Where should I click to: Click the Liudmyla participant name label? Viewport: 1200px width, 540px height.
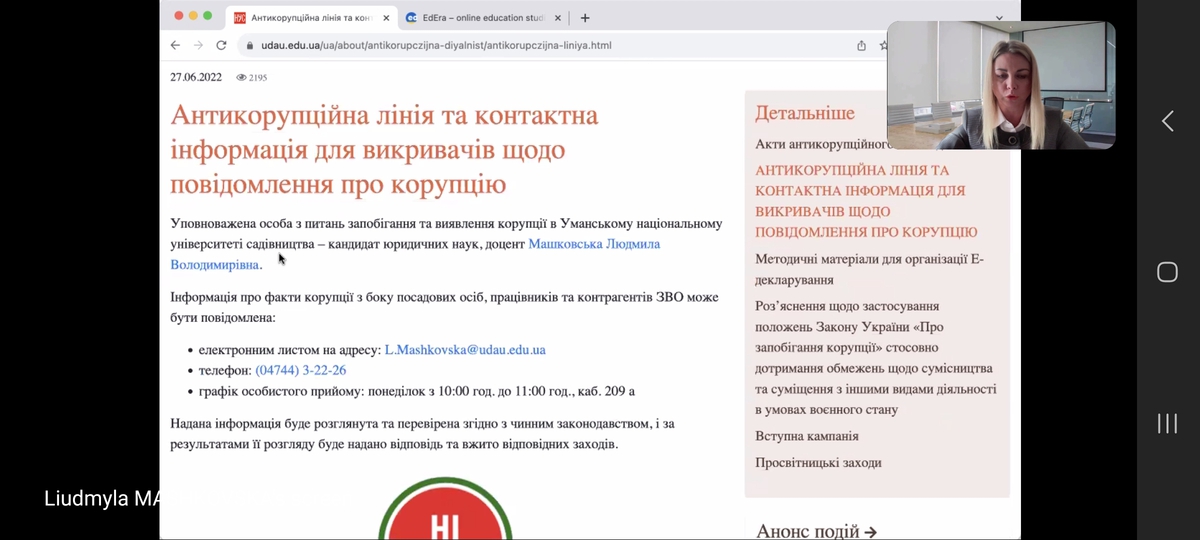[101, 498]
